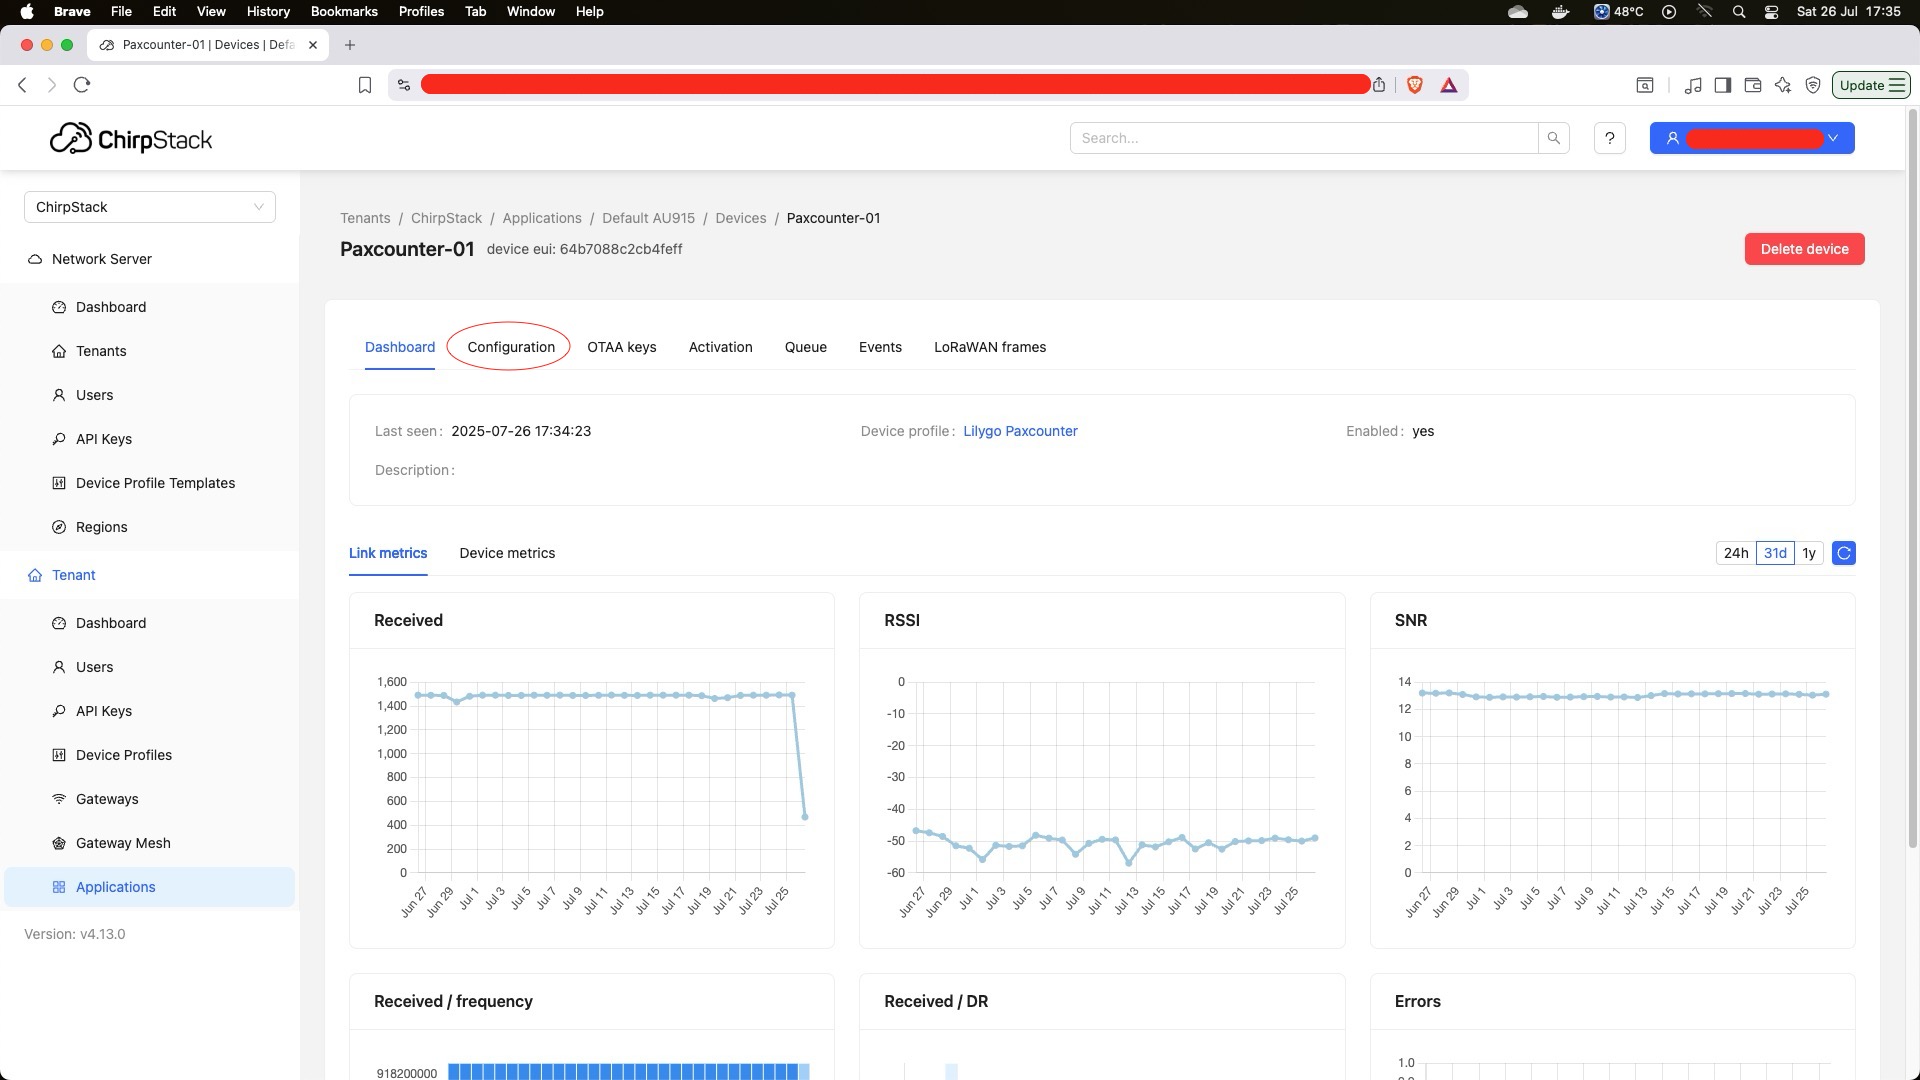Viewport: 1920px width, 1080px height.
Task: Open the Device metrics tab
Action: [x=507, y=553]
